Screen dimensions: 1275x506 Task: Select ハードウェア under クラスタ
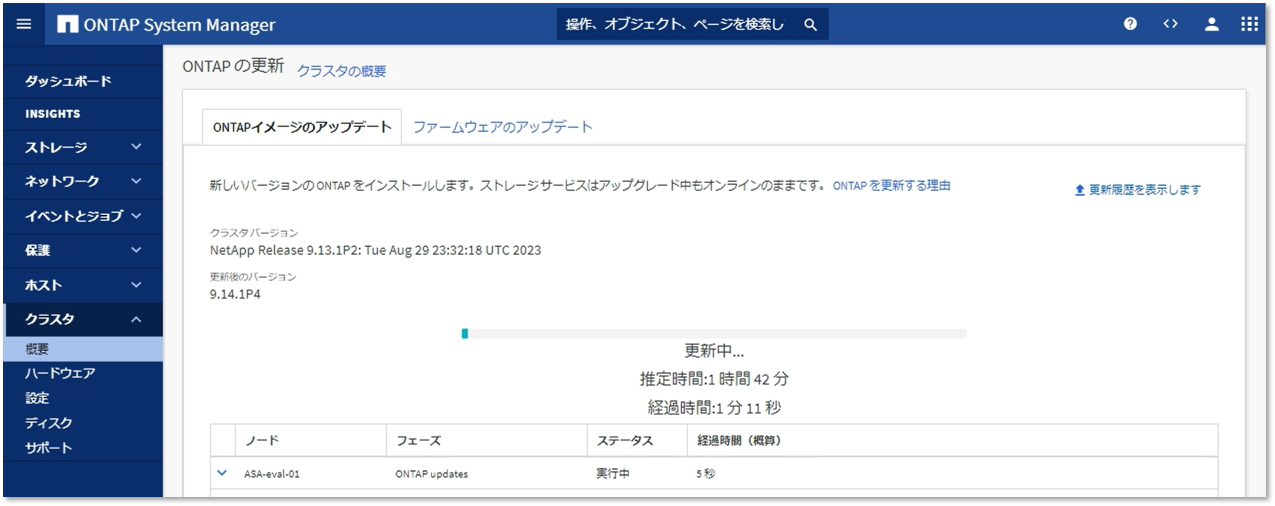(82, 373)
